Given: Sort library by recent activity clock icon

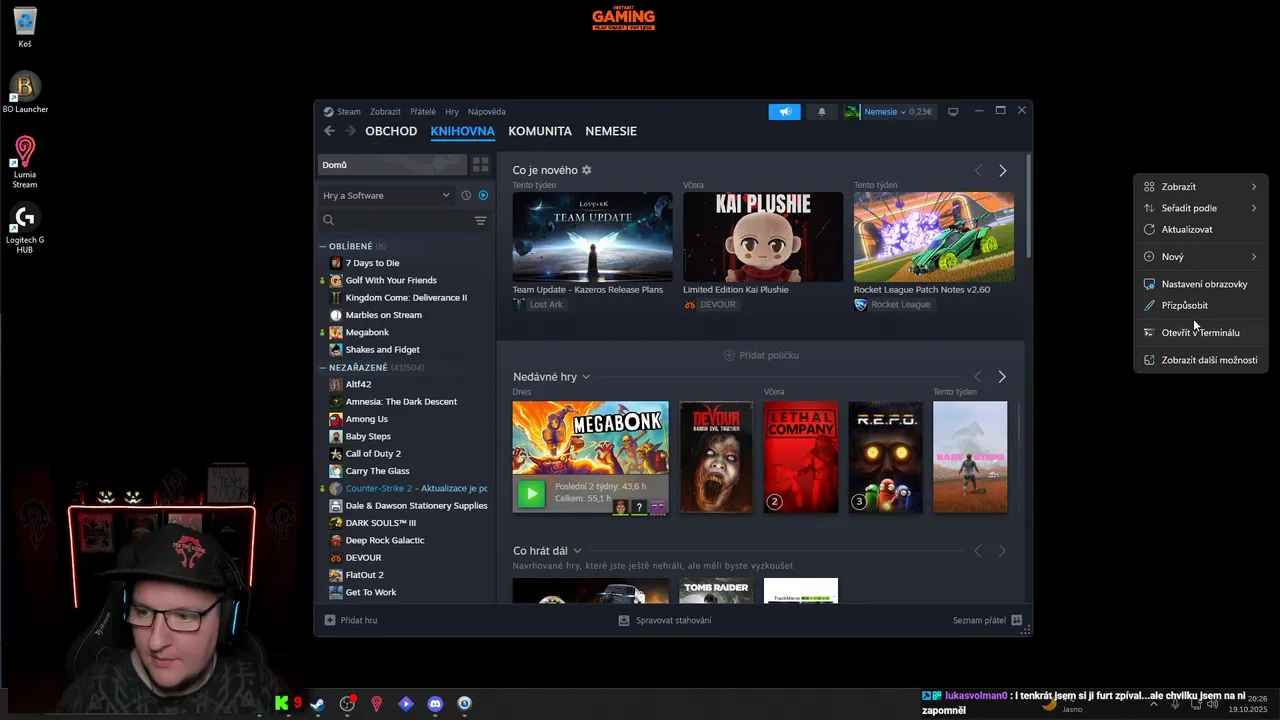Looking at the screenshot, I should [466, 195].
